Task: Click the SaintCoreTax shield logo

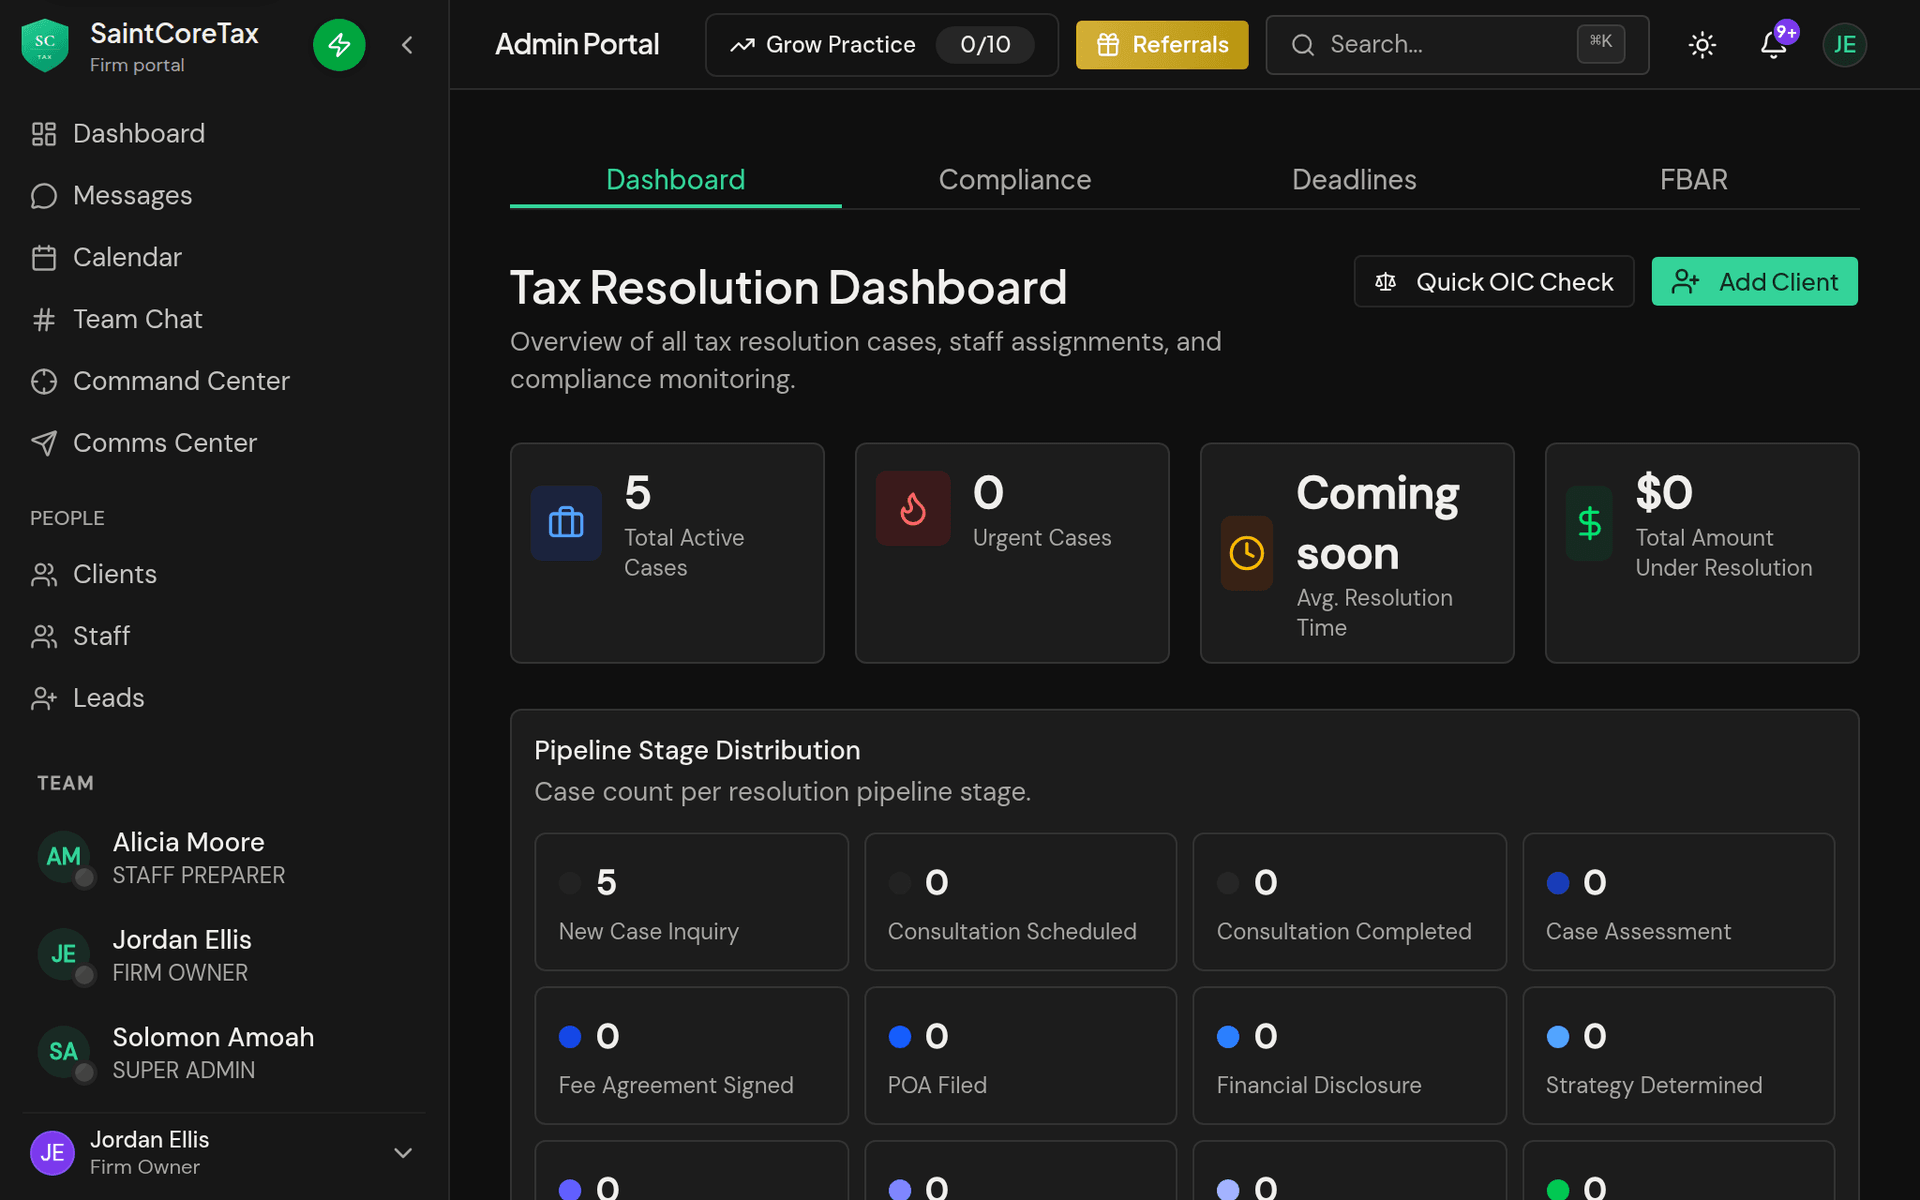Action: (x=45, y=45)
